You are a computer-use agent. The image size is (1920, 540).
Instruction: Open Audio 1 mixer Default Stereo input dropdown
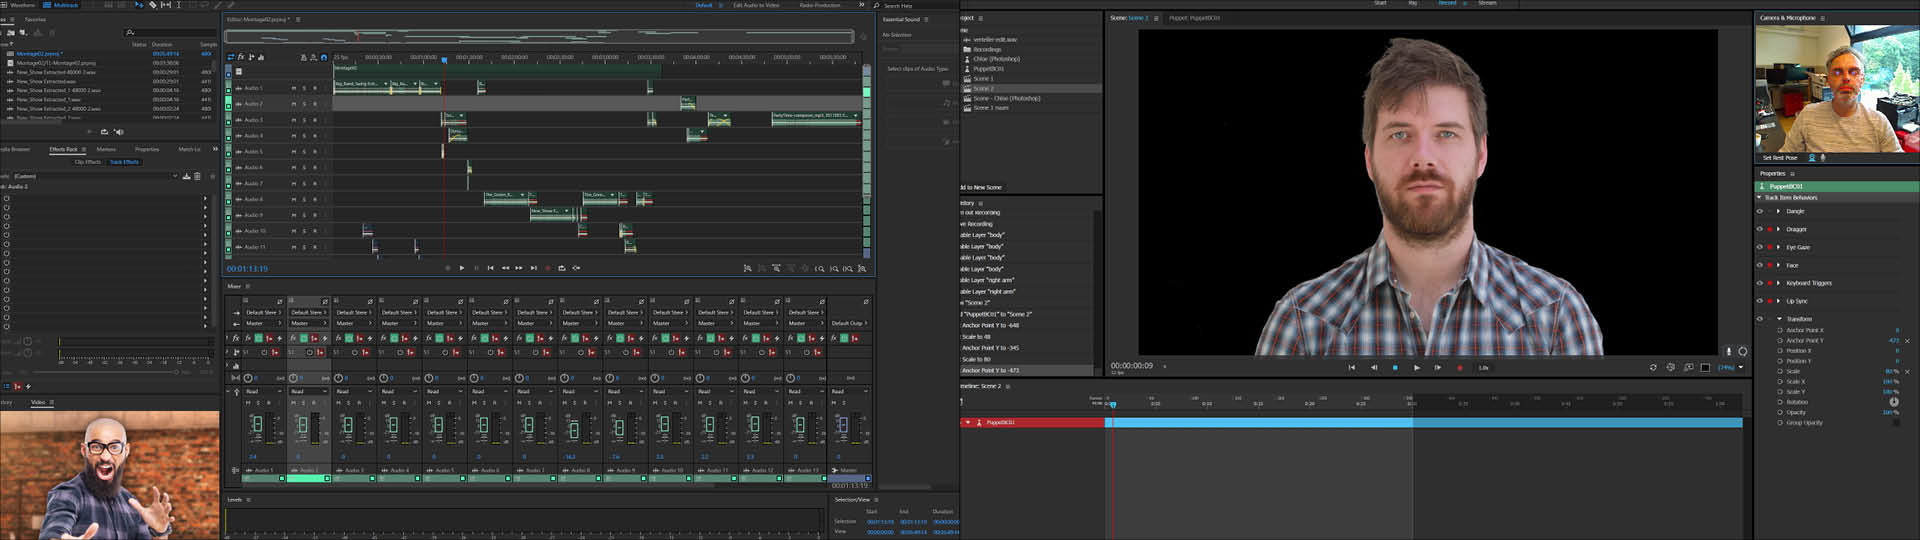(x=264, y=312)
